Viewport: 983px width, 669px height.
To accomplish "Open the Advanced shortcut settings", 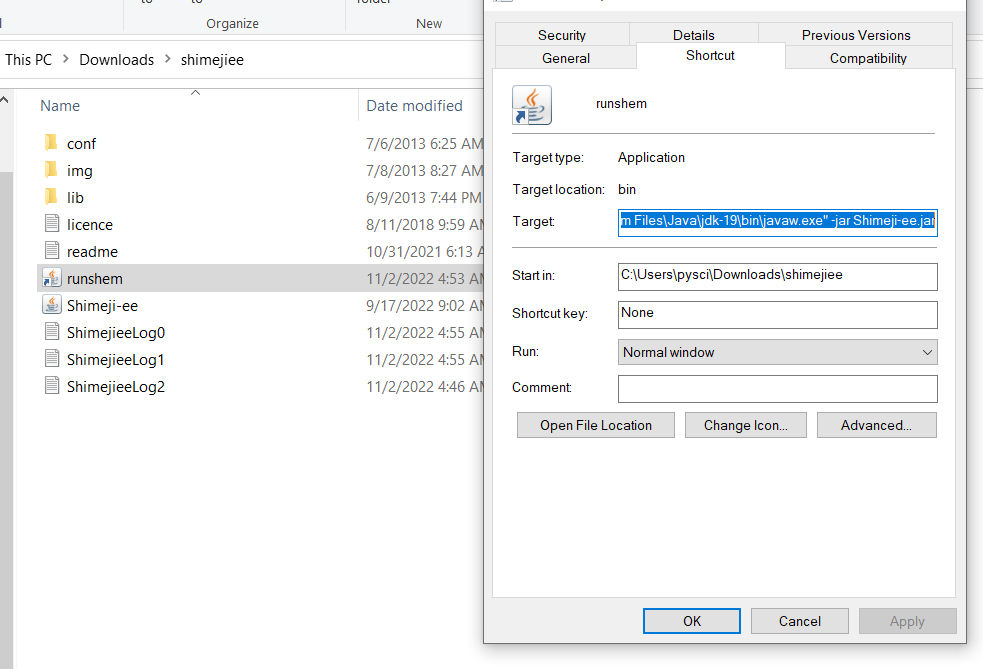I will point(876,425).
